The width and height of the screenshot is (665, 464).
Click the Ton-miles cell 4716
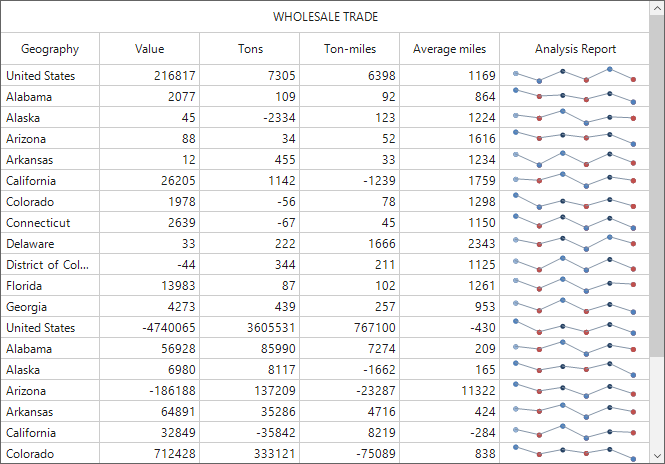tap(349, 411)
